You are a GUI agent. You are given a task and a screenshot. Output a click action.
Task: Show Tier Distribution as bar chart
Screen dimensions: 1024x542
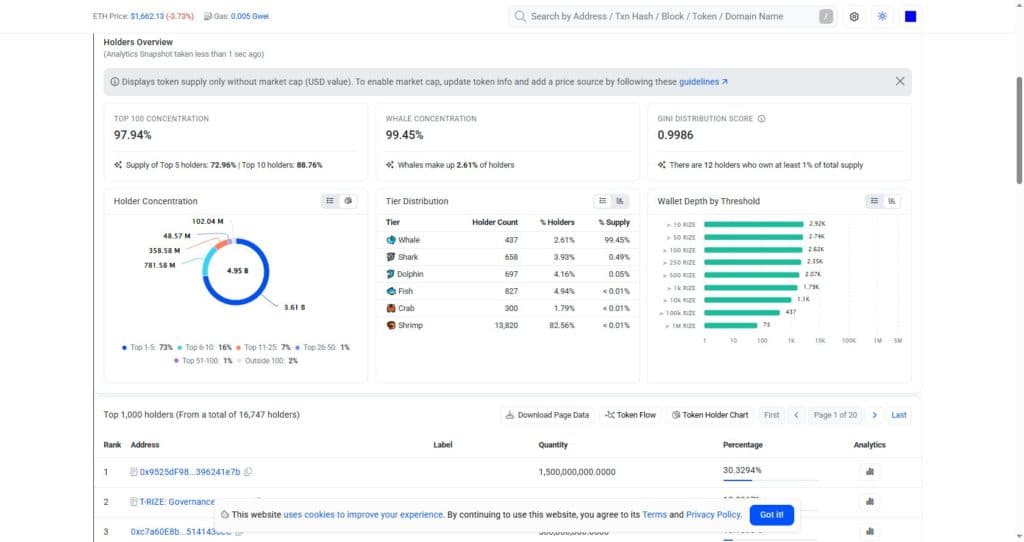(620, 201)
